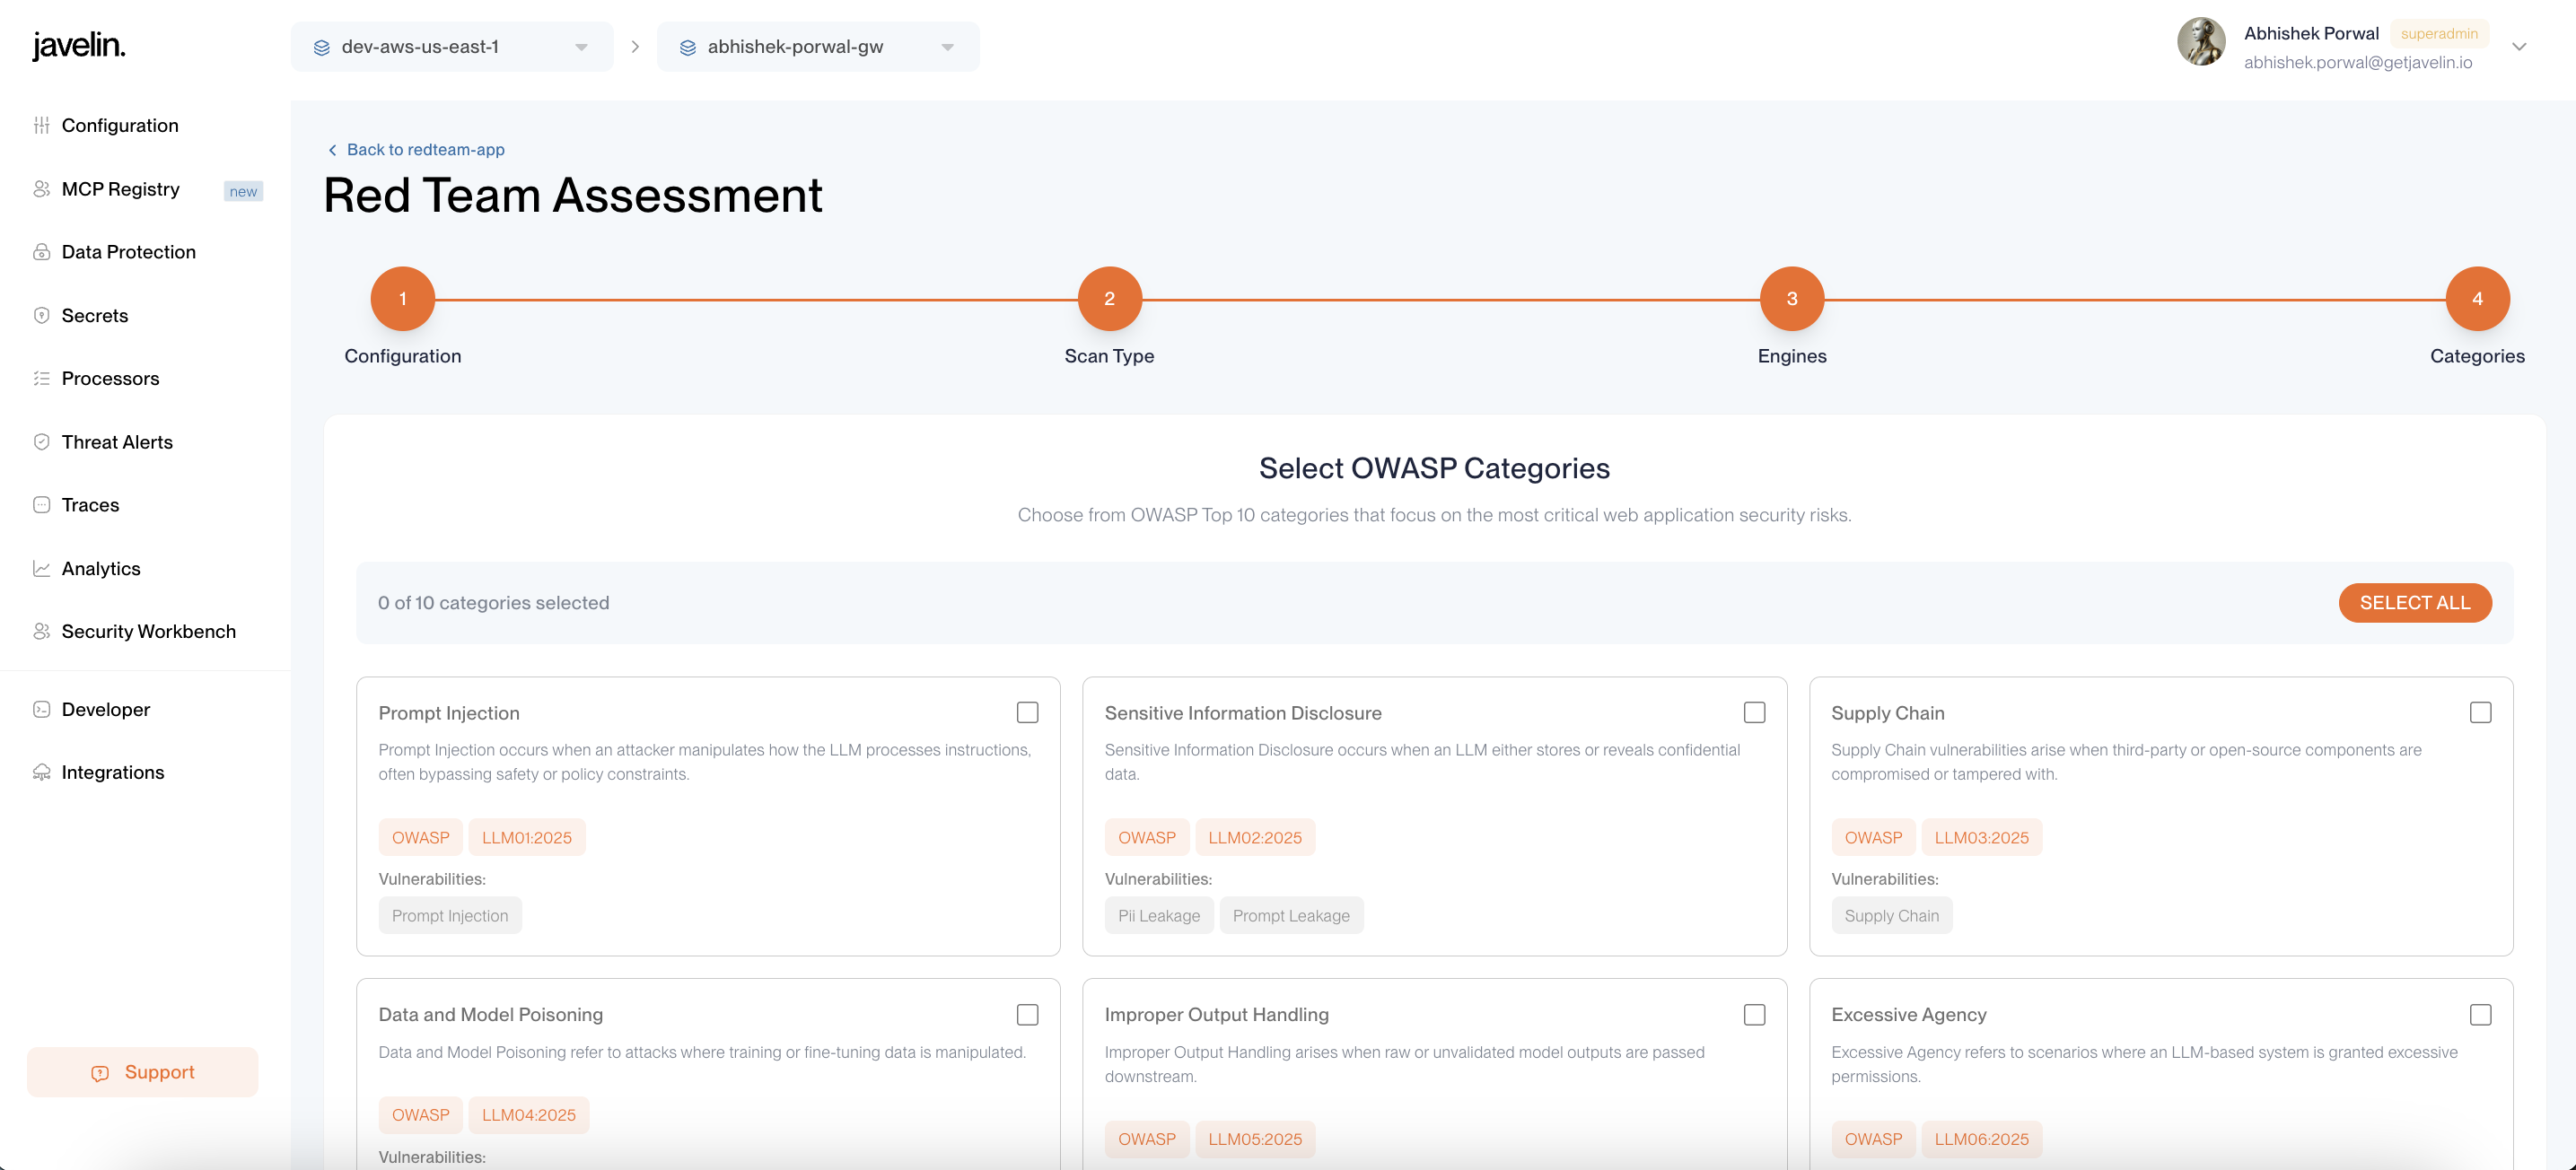Click the Supply Chain vulnerability chip
The height and width of the screenshot is (1170, 2576).
(1891, 915)
